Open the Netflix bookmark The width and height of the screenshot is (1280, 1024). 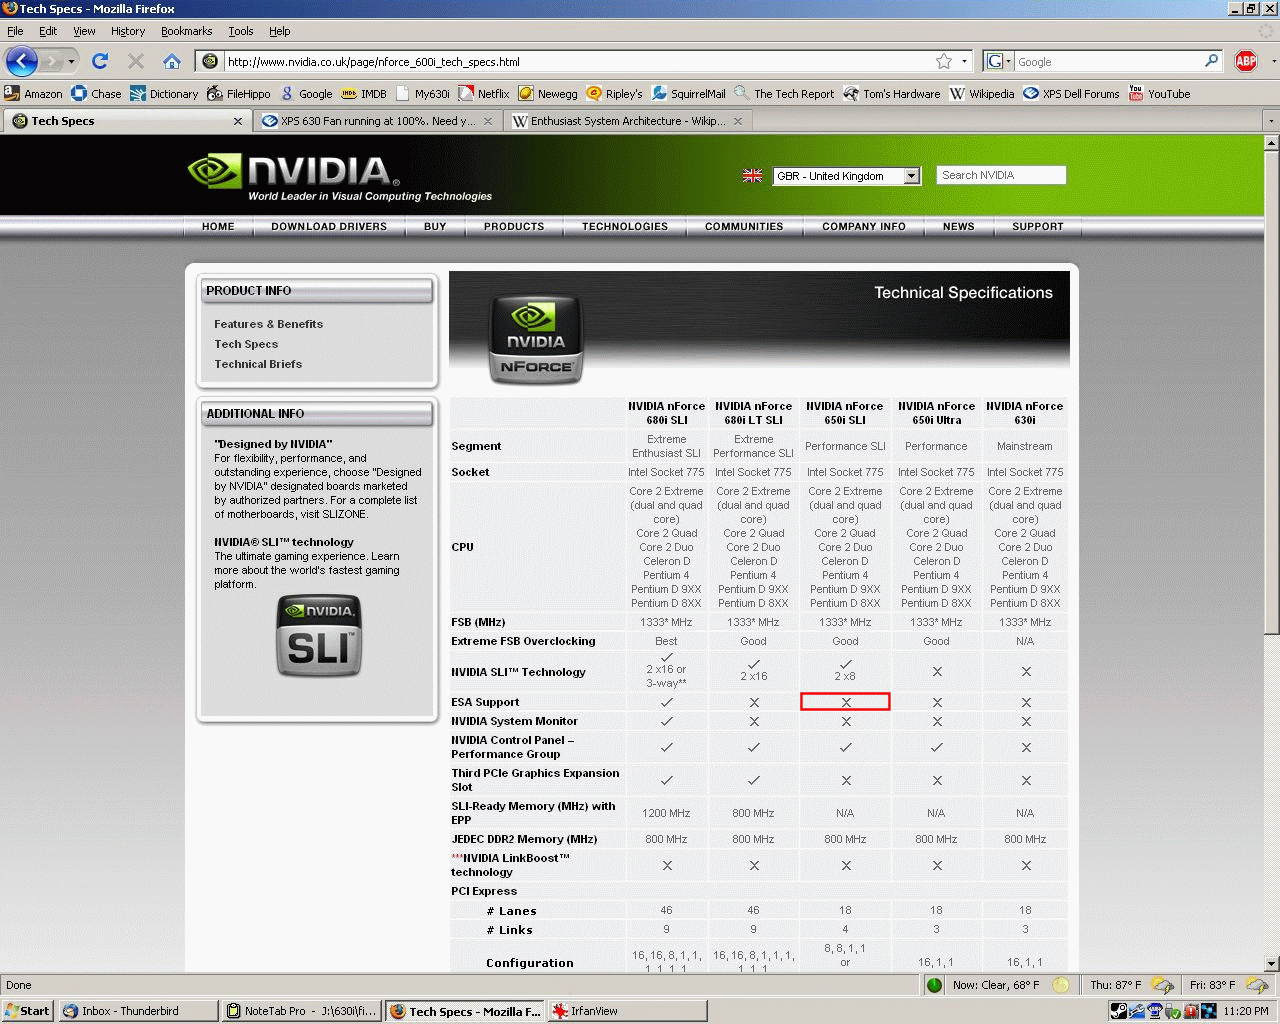pos(484,93)
